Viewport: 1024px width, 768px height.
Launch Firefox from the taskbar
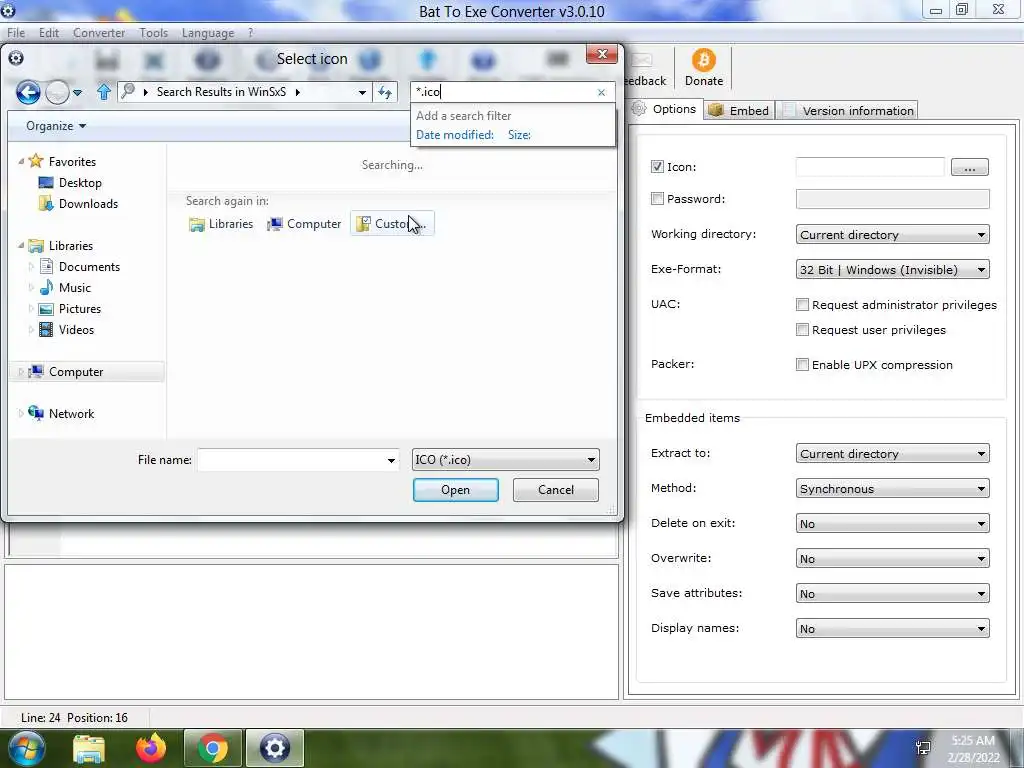coord(151,748)
